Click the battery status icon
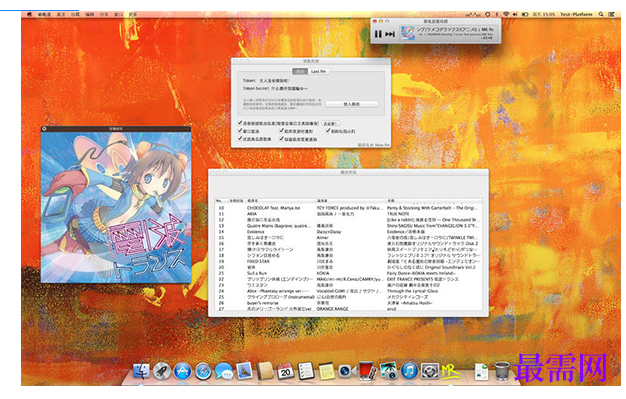626x399 pixels. click(525, 14)
